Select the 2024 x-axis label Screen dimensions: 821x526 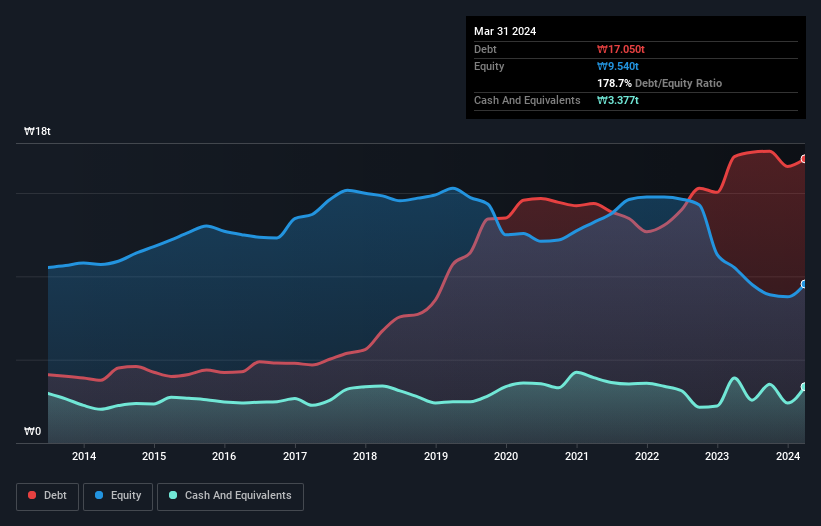click(x=787, y=456)
